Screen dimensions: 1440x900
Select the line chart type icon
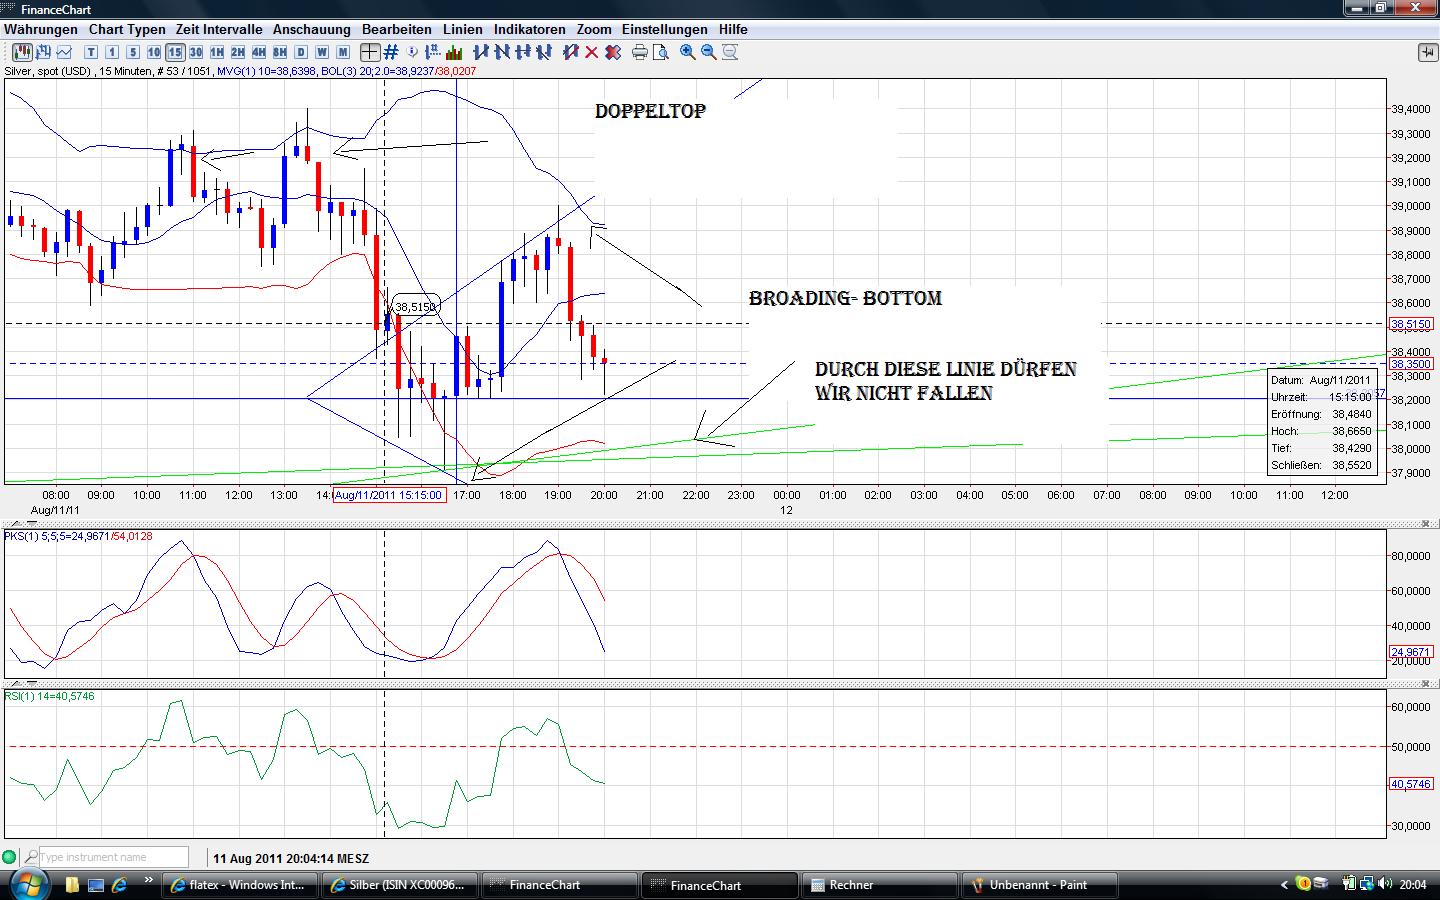(65, 52)
